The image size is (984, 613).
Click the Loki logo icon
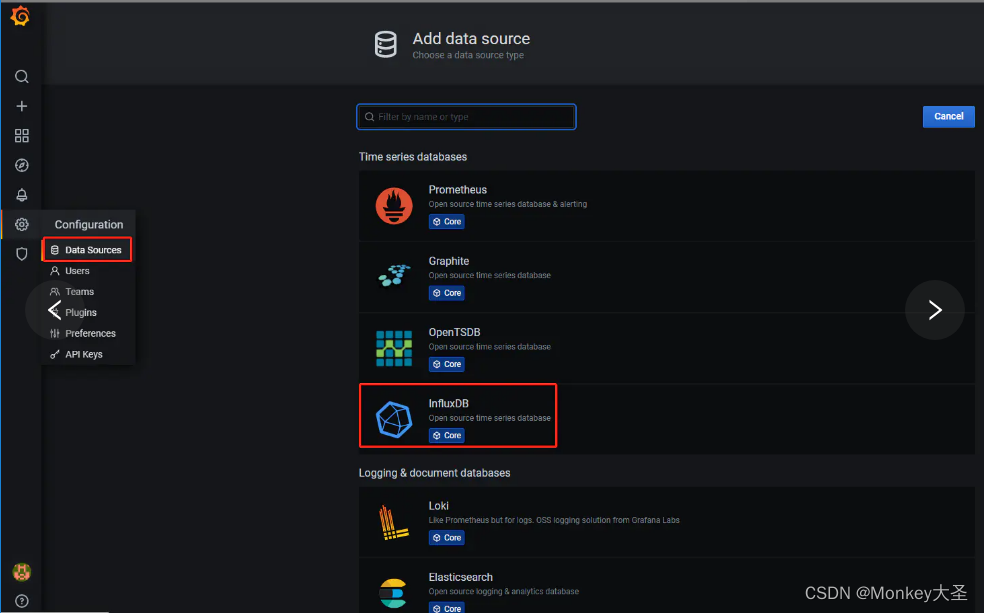point(393,523)
